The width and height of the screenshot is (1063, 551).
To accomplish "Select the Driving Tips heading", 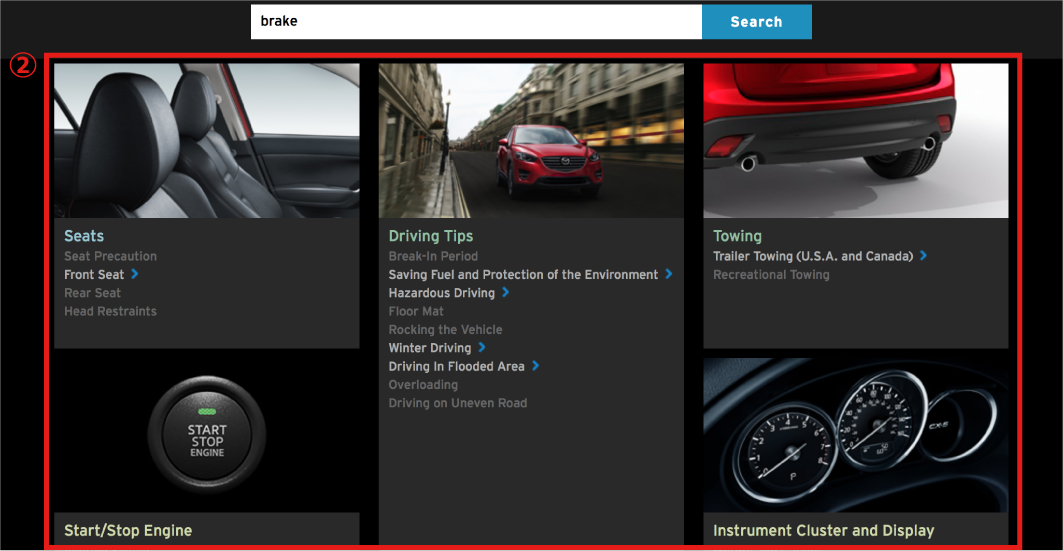I will pos(430,236).
